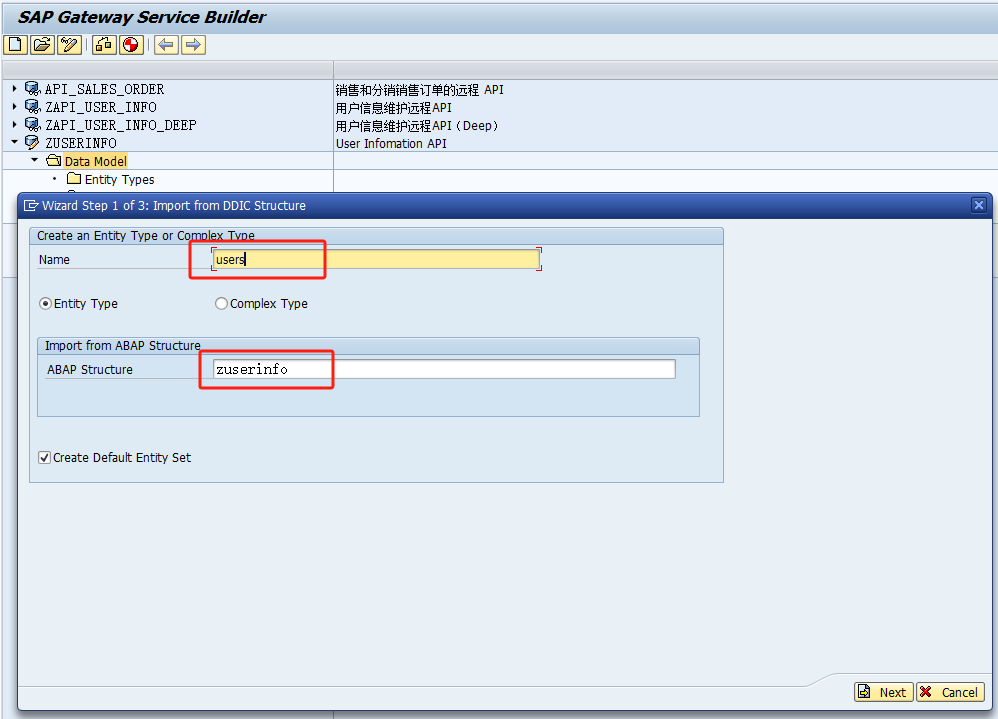Expand the API_SALES_ORDER project node
Image resolution: width=998 pixels, height=719 pixels.
click(x=13, y=89)
